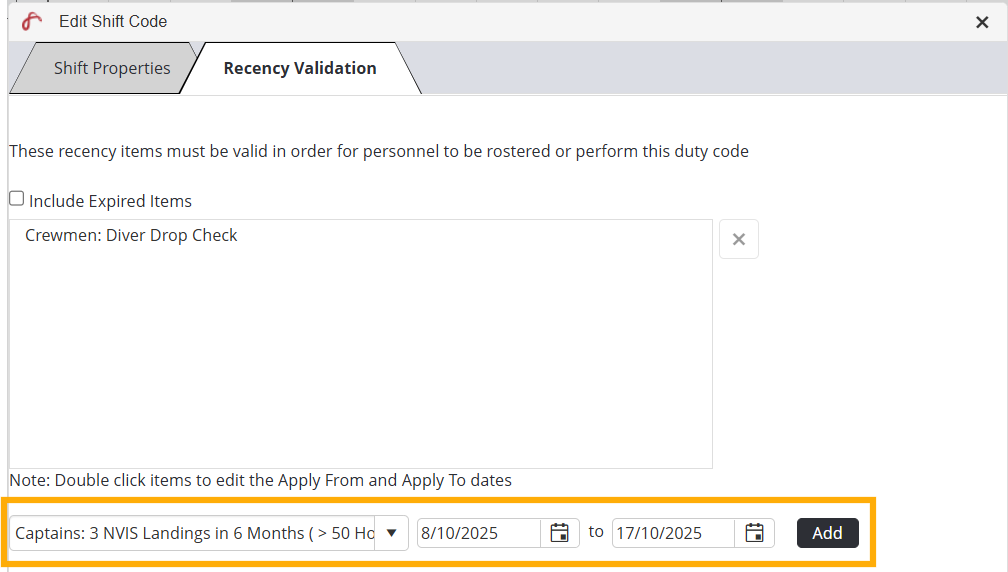Click the 17/10/2025 to-date field
The height and width of the screenshot is (572, 1008).
(673, 533)
